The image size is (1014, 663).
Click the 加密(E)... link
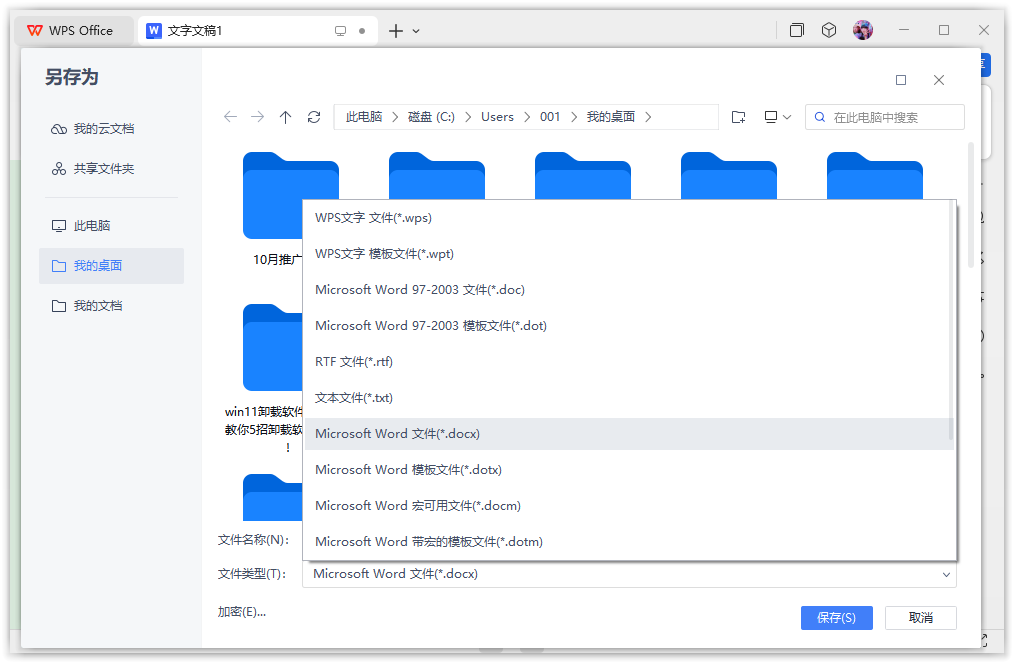242,612
